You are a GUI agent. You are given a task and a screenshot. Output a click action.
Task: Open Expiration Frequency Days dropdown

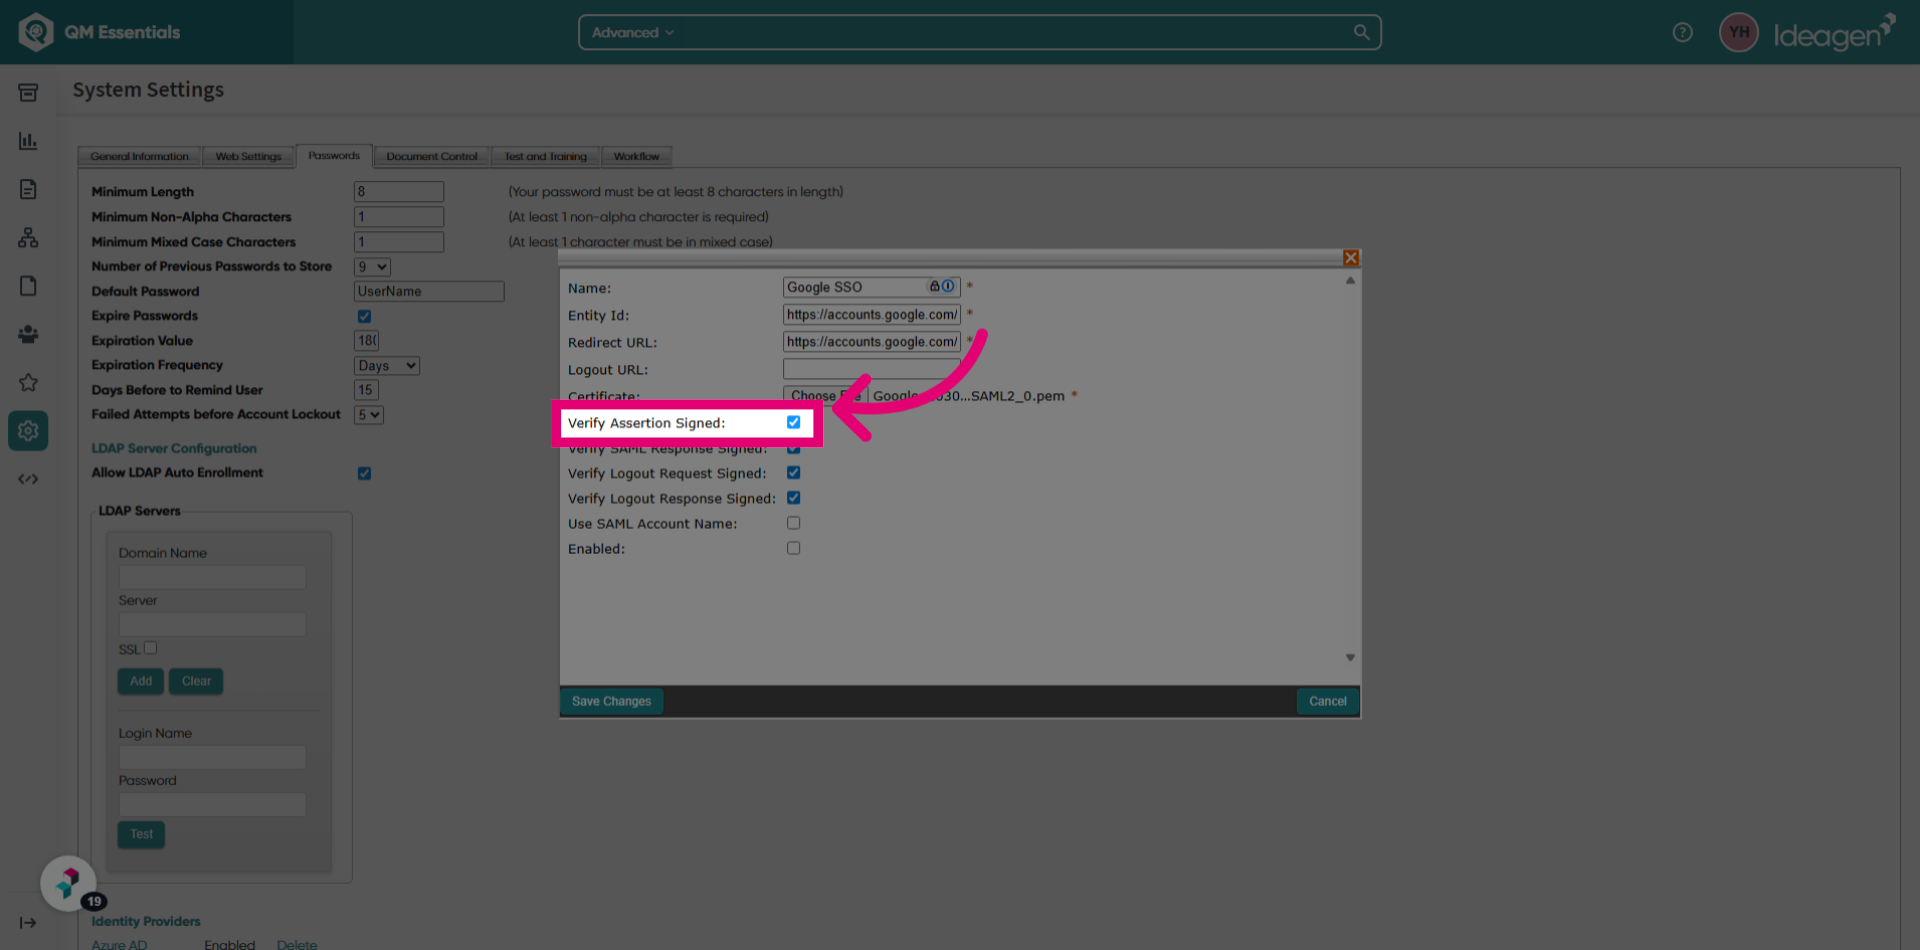(387, 366)
